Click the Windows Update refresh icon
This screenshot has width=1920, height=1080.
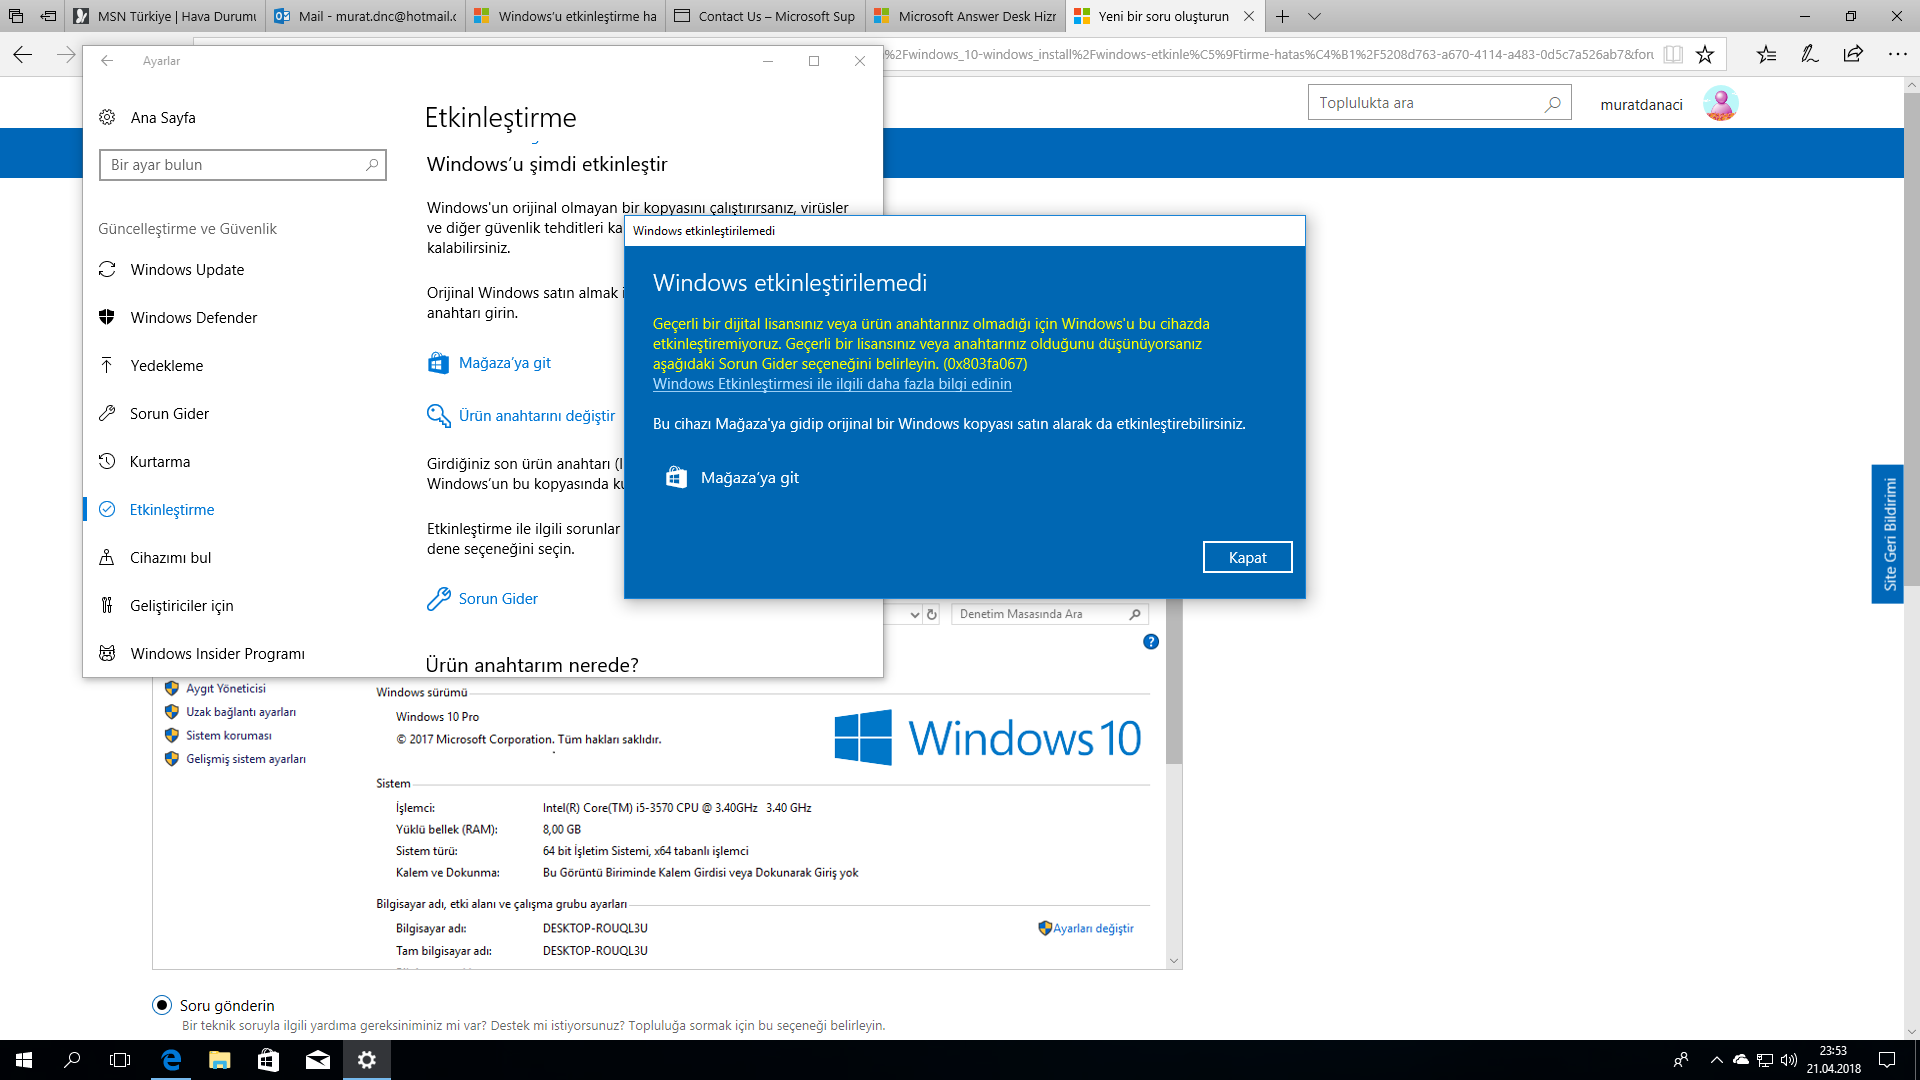107,270
